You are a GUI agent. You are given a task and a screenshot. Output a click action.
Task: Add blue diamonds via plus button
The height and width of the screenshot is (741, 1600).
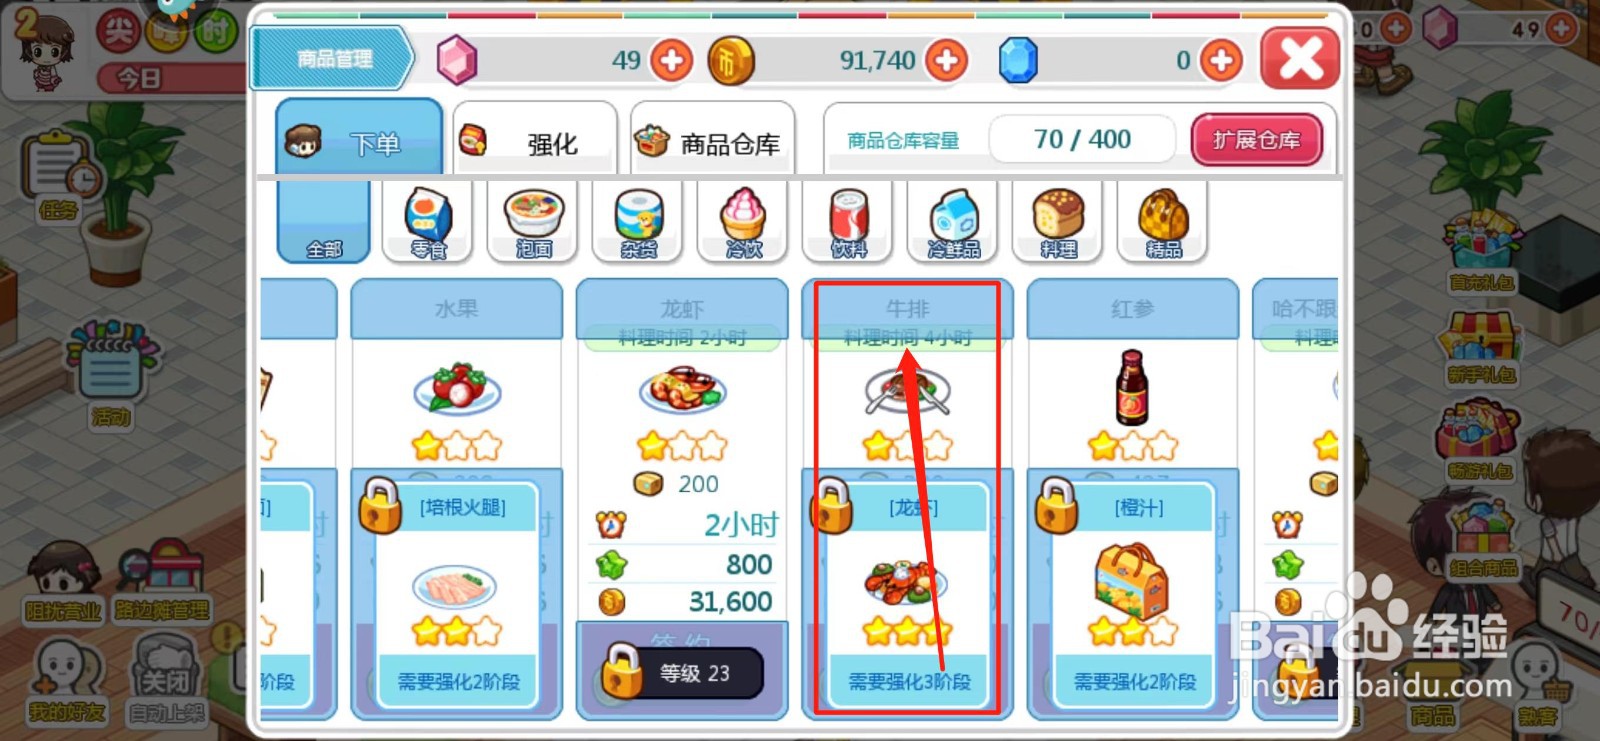pos(1221,61)
